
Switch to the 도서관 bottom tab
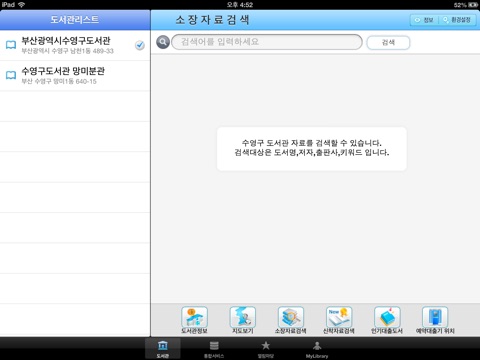click(x=163, y=349)
